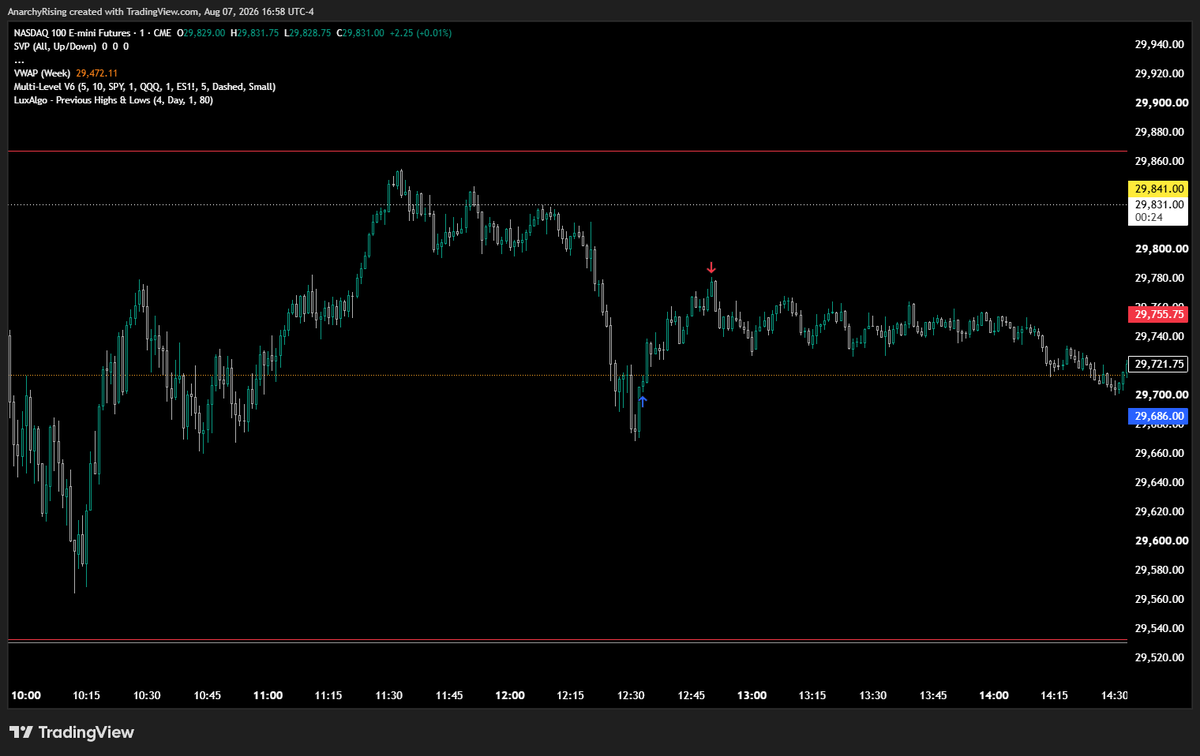Click the 12:15 time axis label

pyautogui.click(x=570, y=695)
